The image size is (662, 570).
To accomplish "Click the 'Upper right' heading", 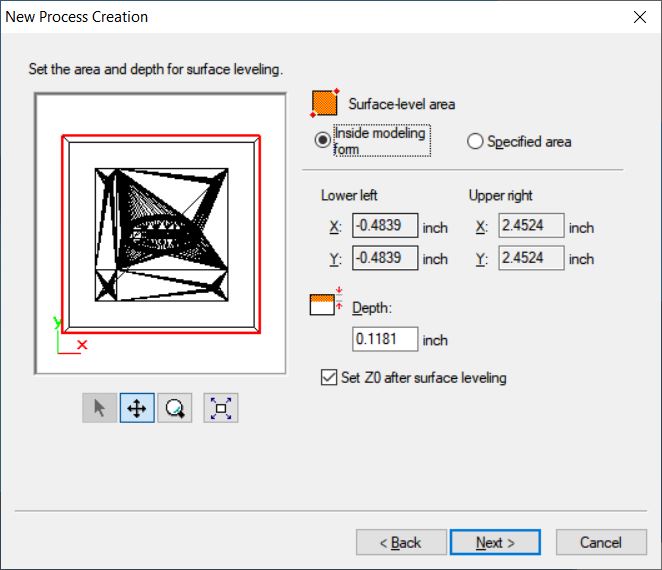I will pyautogui.click(x=501, y=195).
